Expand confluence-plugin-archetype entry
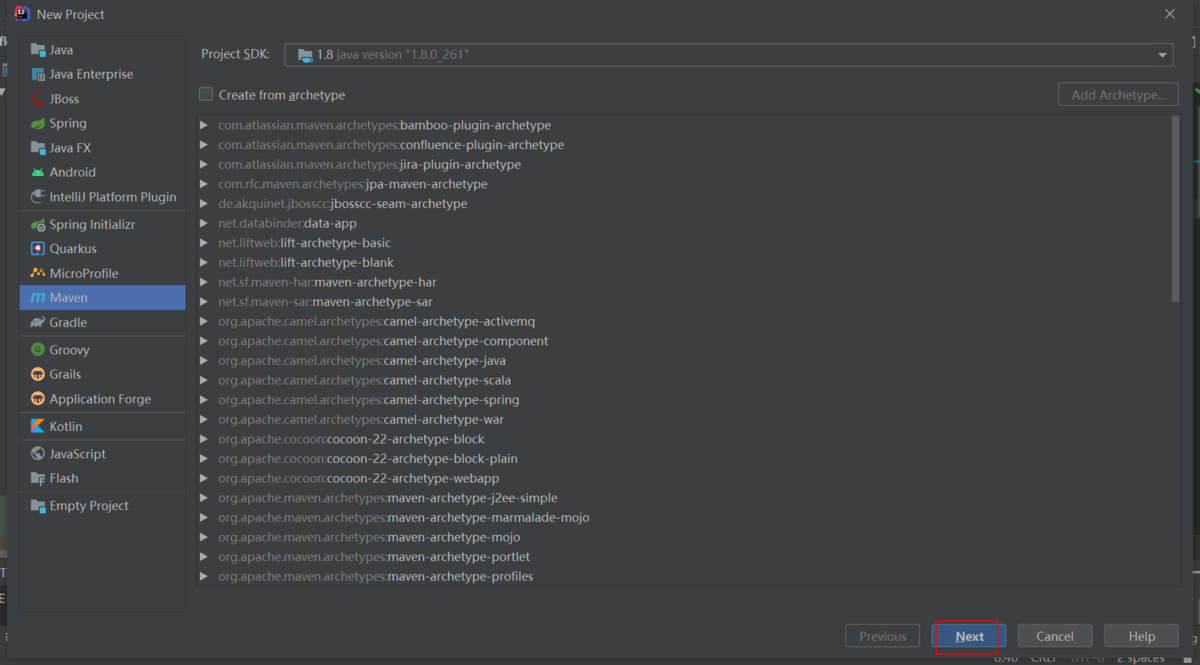 click(204, 145)
